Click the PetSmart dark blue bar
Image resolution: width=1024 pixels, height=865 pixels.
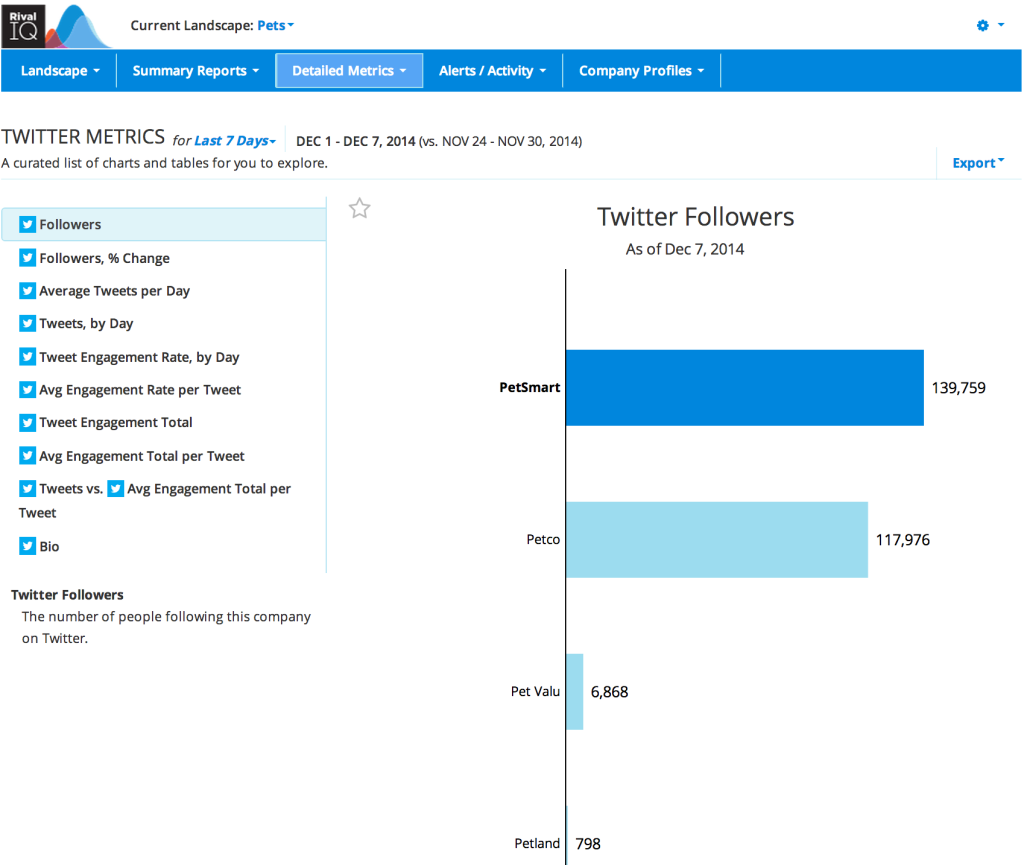[x=744, y=388]
